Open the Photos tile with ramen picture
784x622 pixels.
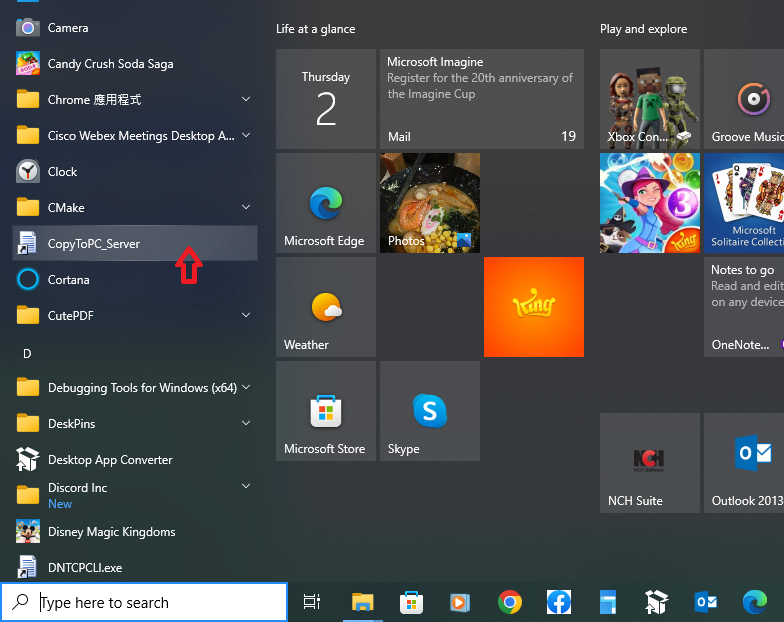pyautogui.click(x=430, y=203)
